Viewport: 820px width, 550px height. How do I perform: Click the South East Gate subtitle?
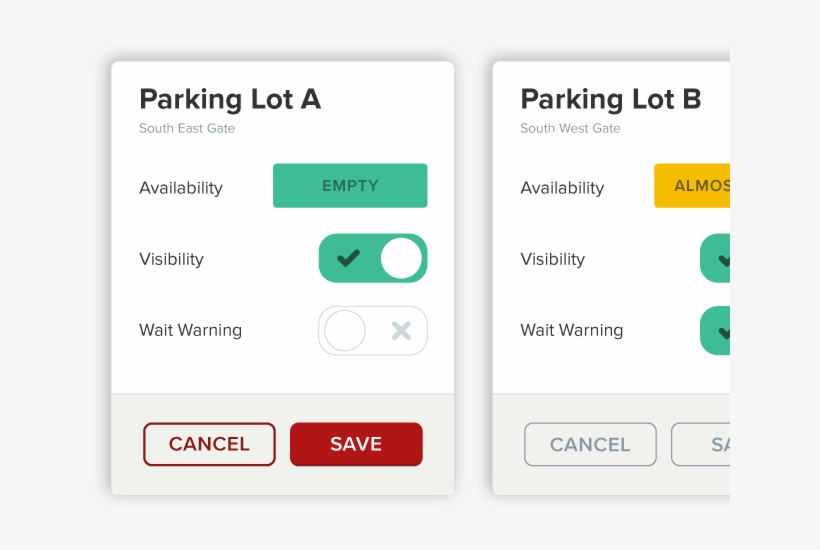point(187,128)
